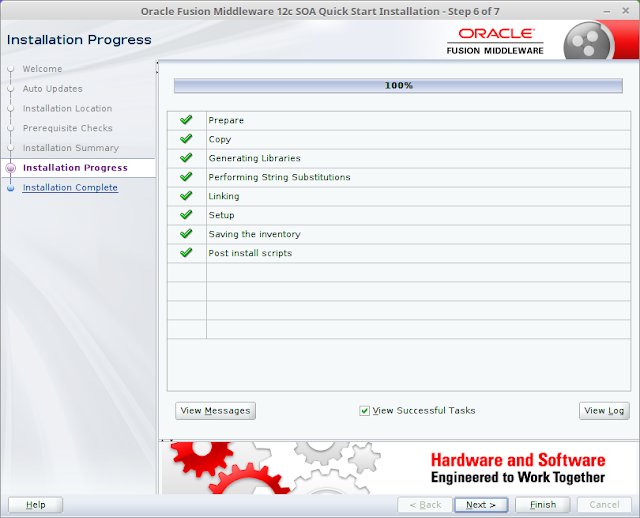Click the Generating Libraries row text
640x518 pixels.
(x=255, y=158)
